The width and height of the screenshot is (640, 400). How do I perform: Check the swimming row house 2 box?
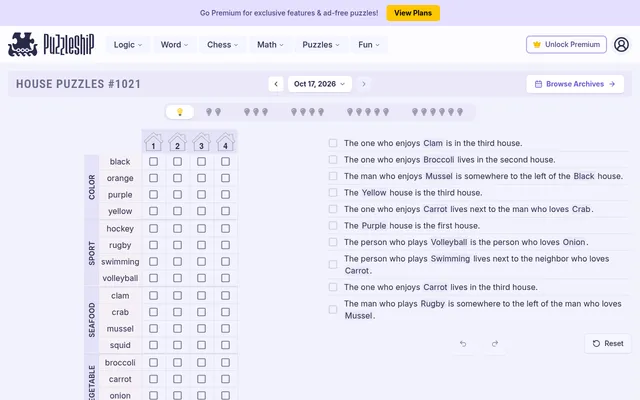(177, 262)
